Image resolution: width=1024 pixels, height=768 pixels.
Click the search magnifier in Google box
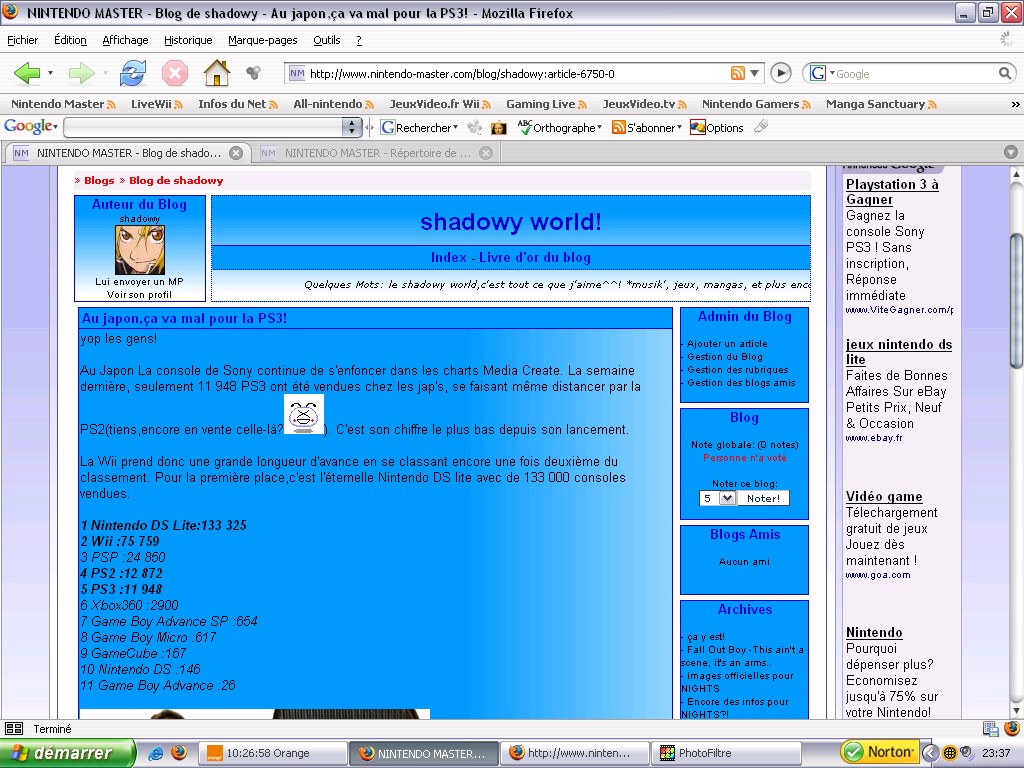click(1005, 73)
